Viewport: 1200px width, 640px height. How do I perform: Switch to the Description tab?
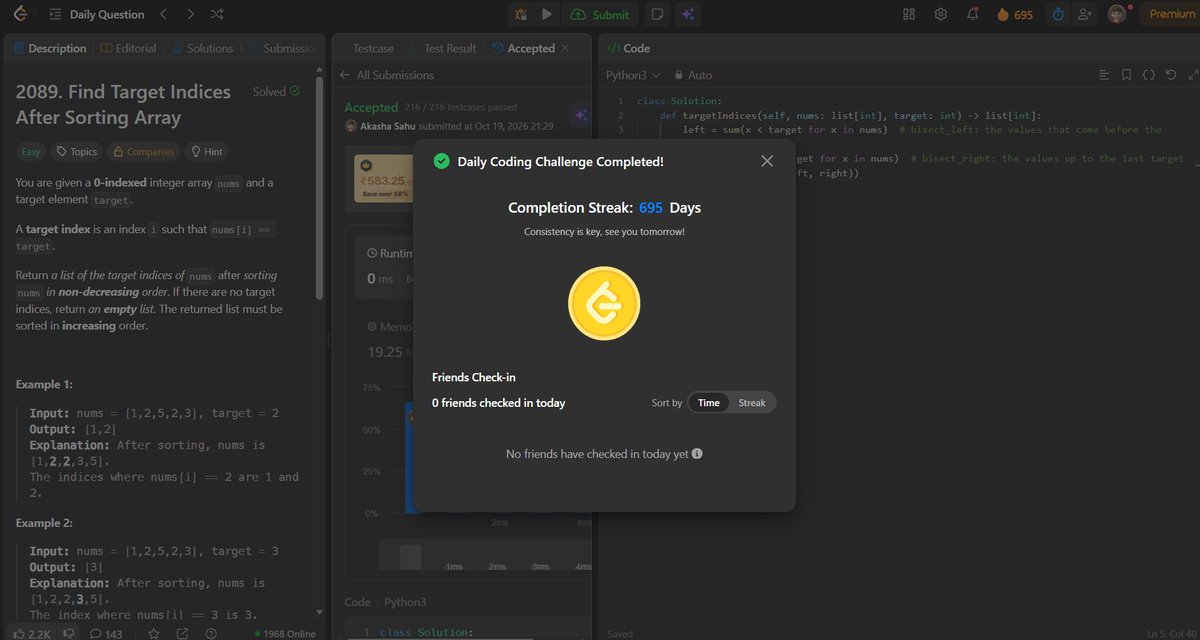click(50, 48)
